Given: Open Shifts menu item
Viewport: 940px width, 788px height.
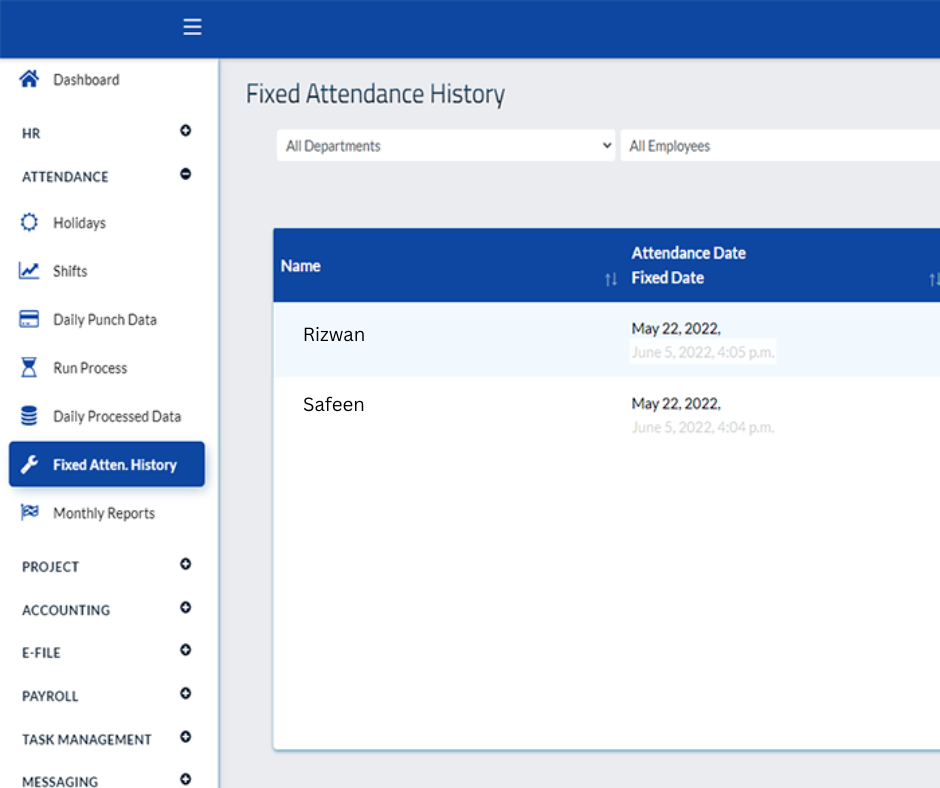Looking at the screenshot, I should point(70,271).
